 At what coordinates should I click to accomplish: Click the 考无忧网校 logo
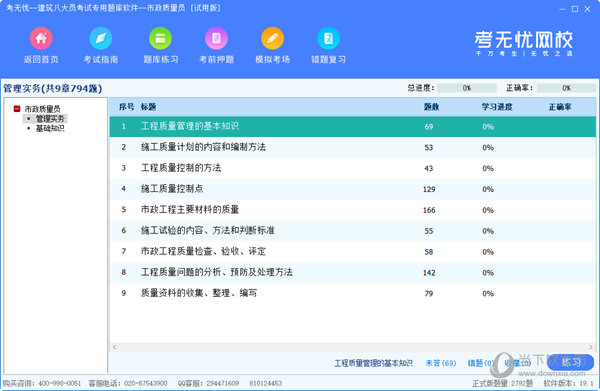pos(523,43)
